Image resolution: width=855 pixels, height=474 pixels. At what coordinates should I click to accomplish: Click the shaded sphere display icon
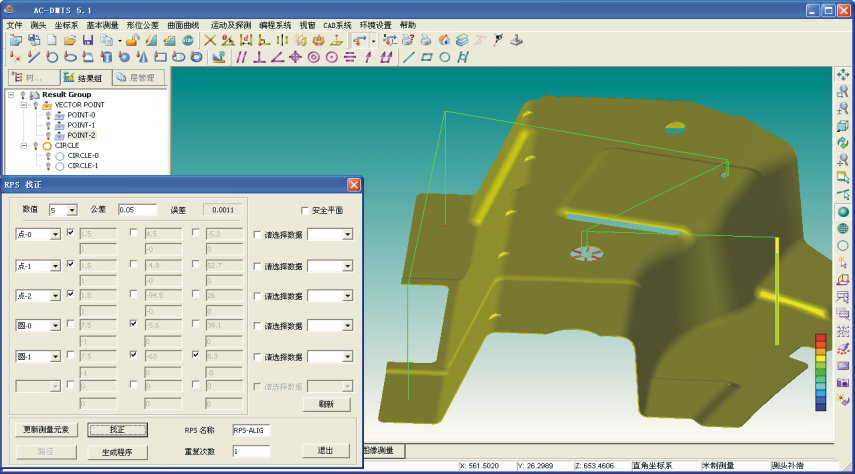coord(843,212)
